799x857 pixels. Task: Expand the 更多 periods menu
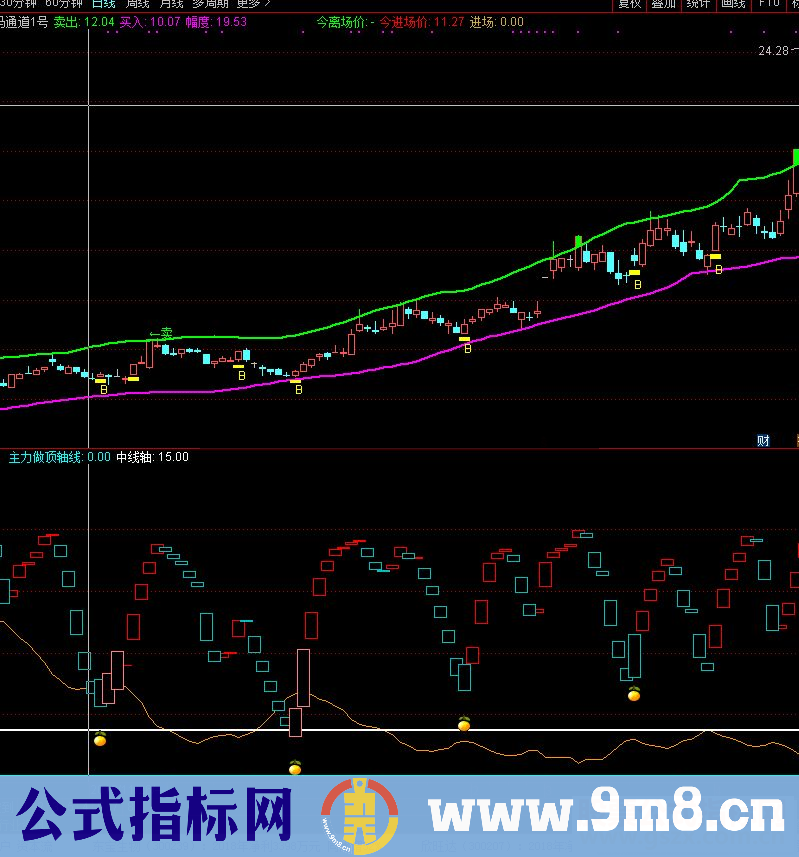[253, 4]
